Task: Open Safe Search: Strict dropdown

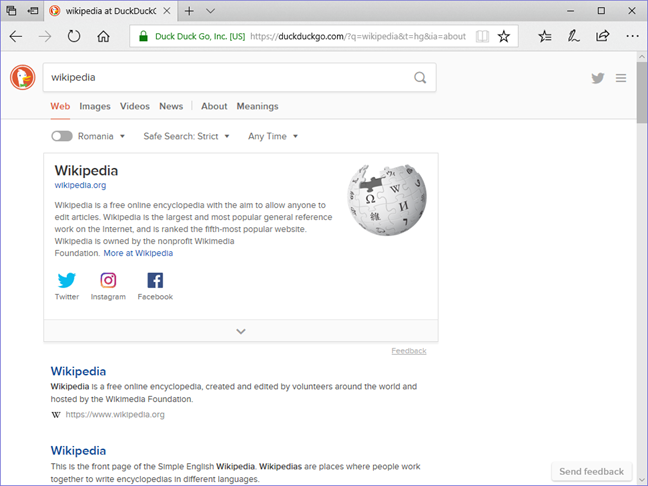Action: (186, 136)
